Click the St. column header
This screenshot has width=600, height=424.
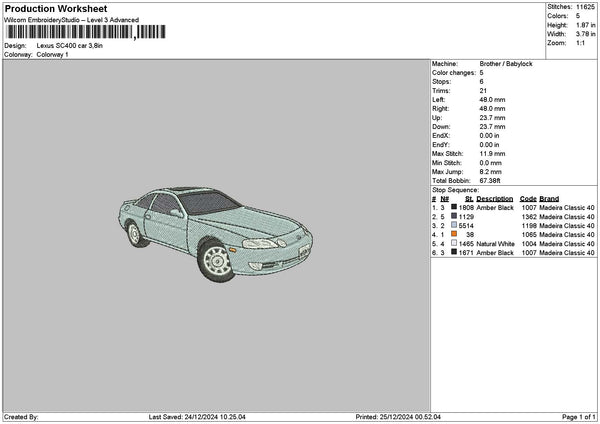[468, 198]
